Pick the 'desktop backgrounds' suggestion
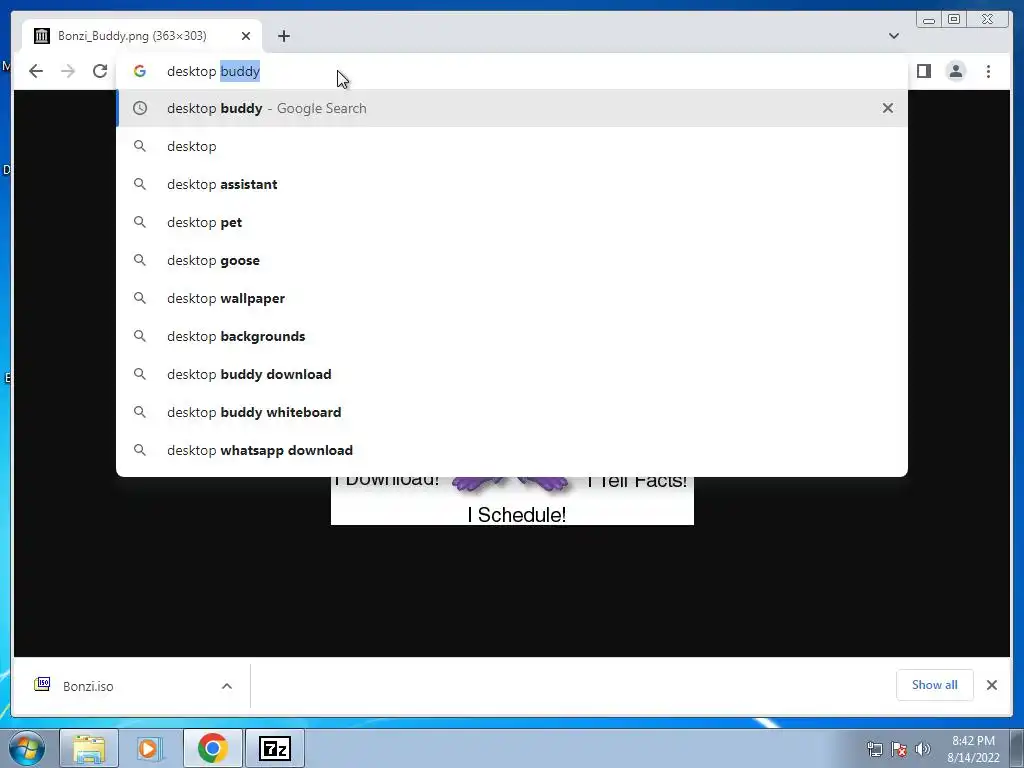Screen dimensions: 1024x768 pos(511,336)
